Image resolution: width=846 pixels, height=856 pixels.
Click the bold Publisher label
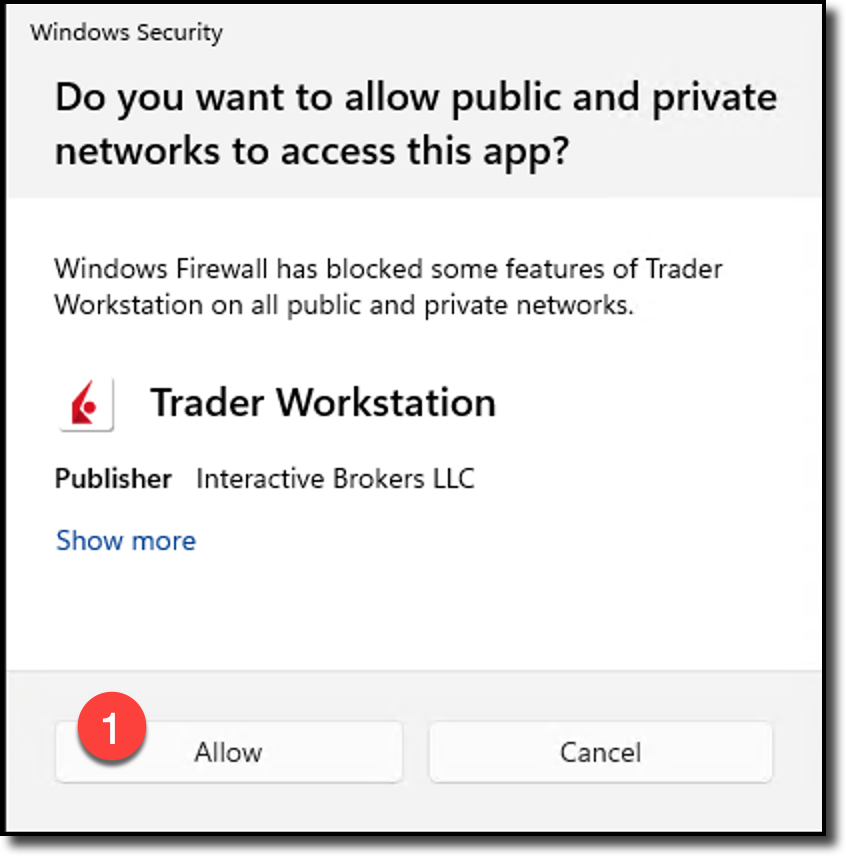coord(113,479)
